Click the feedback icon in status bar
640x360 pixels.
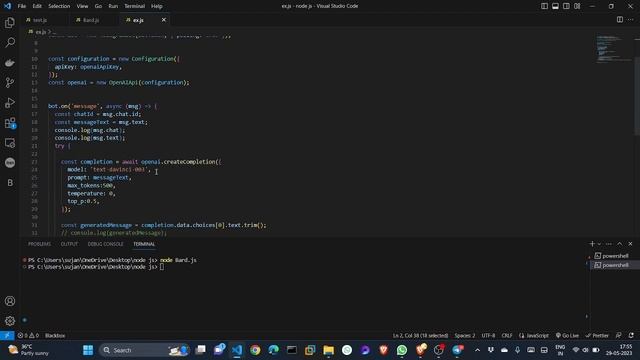click(619, 336)
